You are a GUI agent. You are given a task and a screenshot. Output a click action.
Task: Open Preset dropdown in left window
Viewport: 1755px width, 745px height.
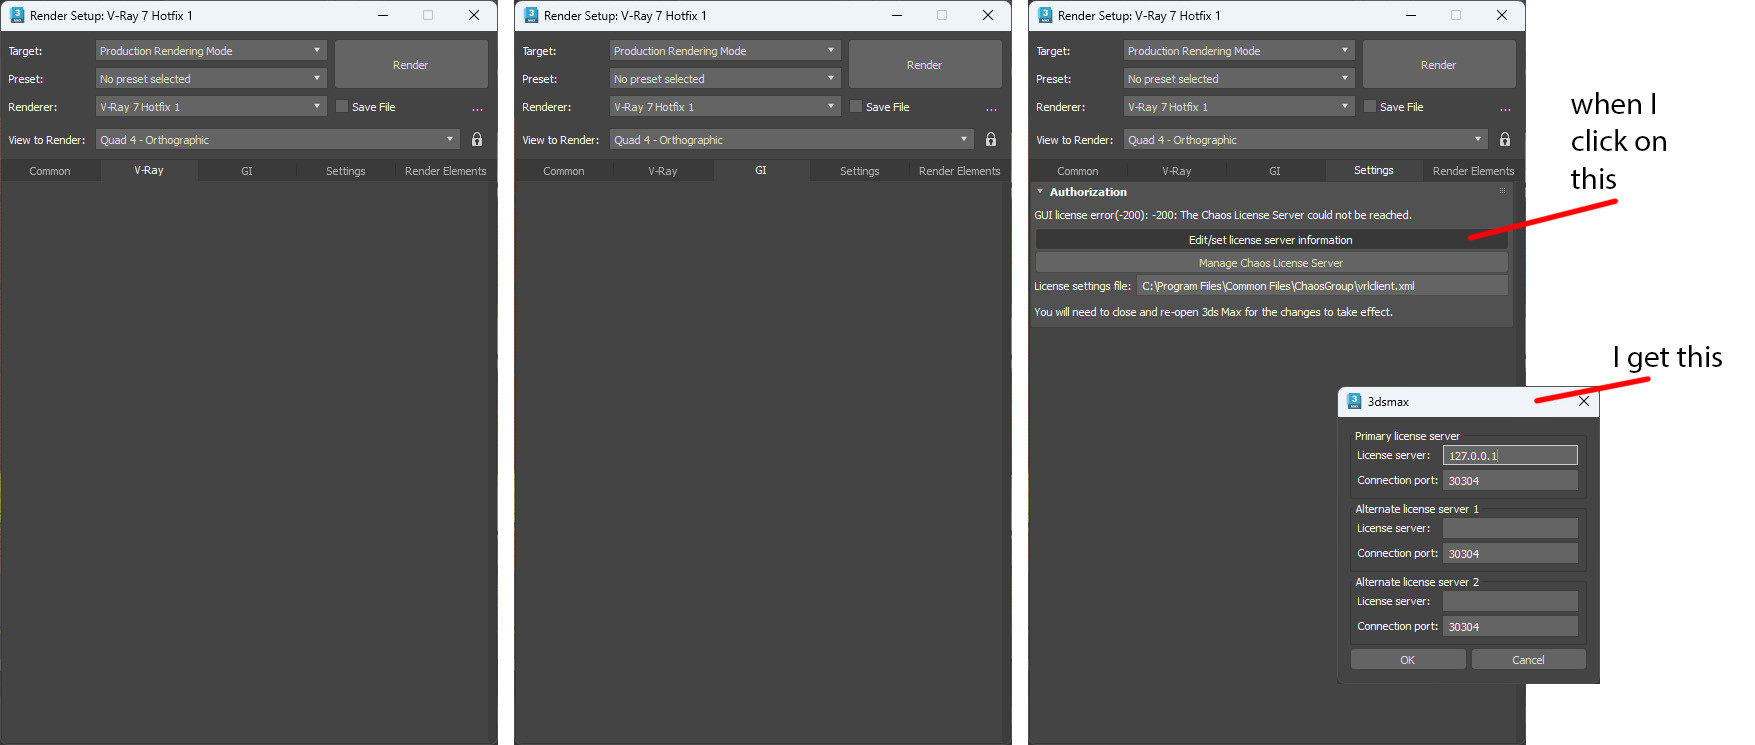pyautogui.click(x=211, y=78)
